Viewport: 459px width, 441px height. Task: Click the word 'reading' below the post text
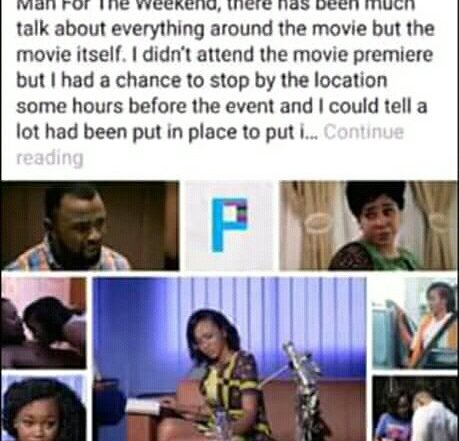point(50,158)
